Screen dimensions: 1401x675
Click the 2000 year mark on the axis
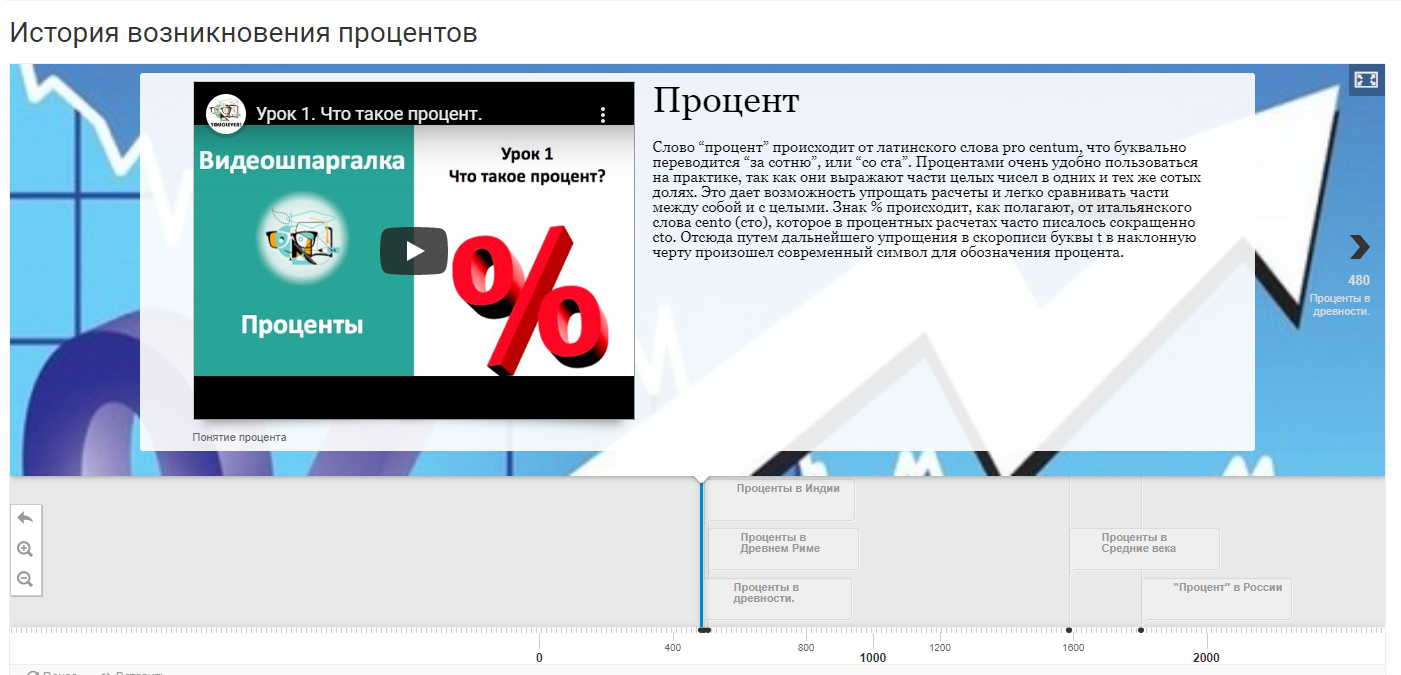tap(1206, 657)
